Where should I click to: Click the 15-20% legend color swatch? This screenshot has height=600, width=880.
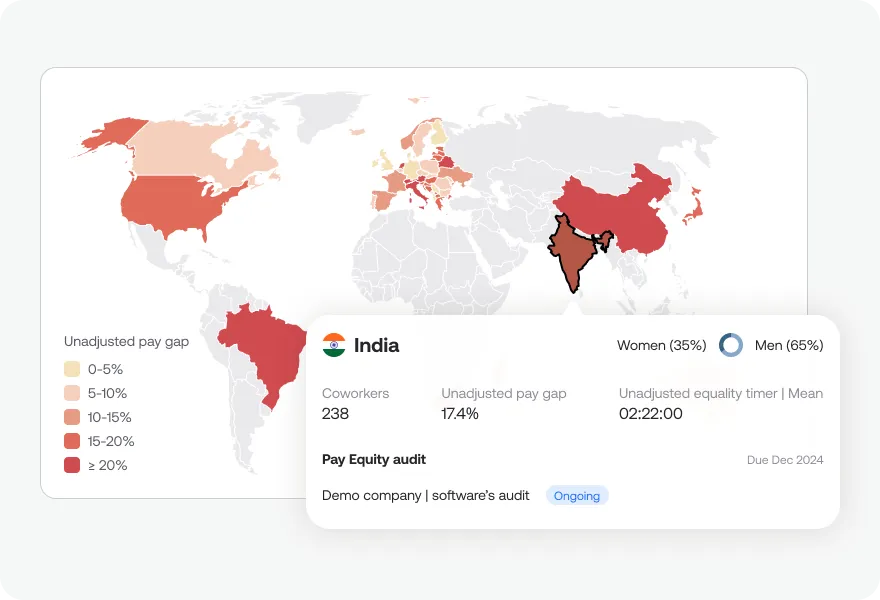(x=72, y=441)
